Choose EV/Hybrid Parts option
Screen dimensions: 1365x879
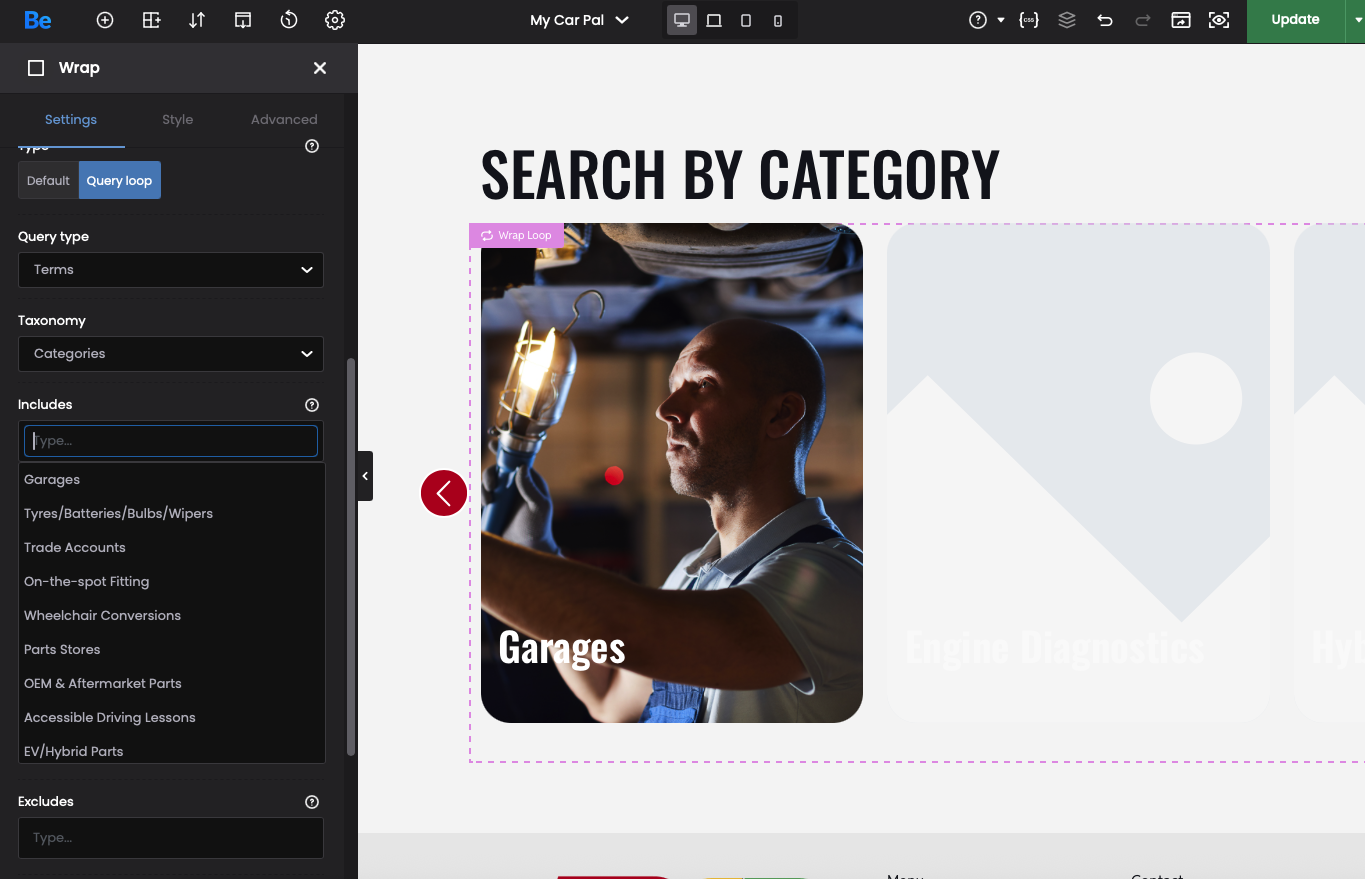tap(172, 750)
